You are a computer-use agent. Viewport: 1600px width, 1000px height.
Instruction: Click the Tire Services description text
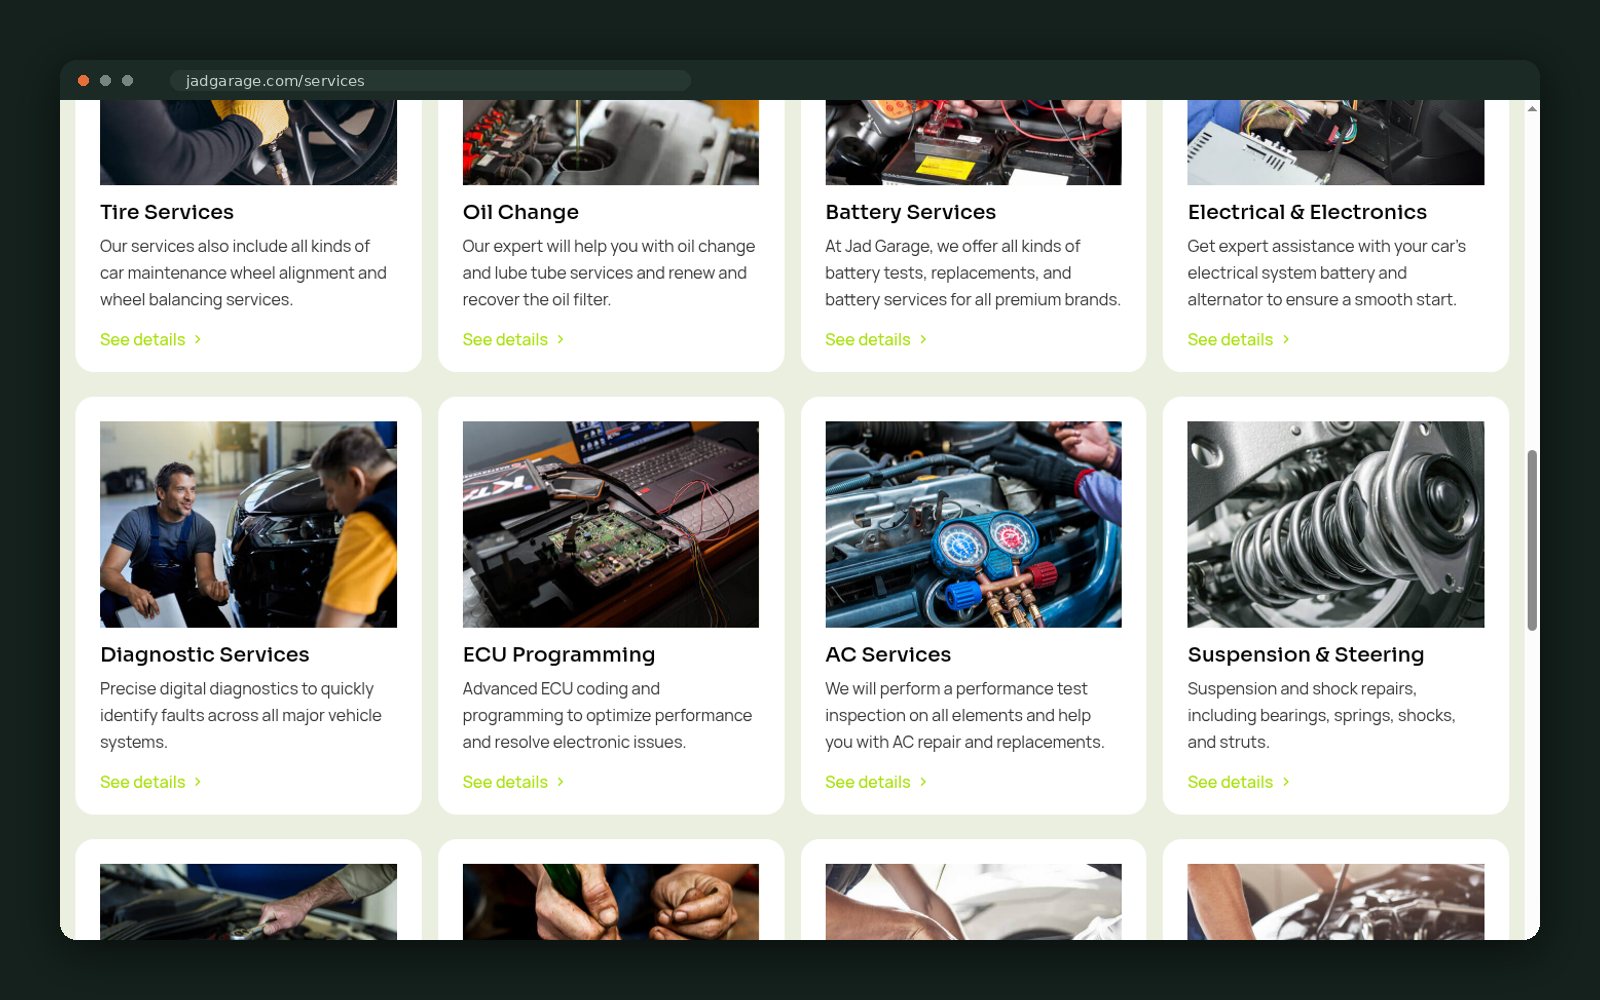click(x=243, y=273)
